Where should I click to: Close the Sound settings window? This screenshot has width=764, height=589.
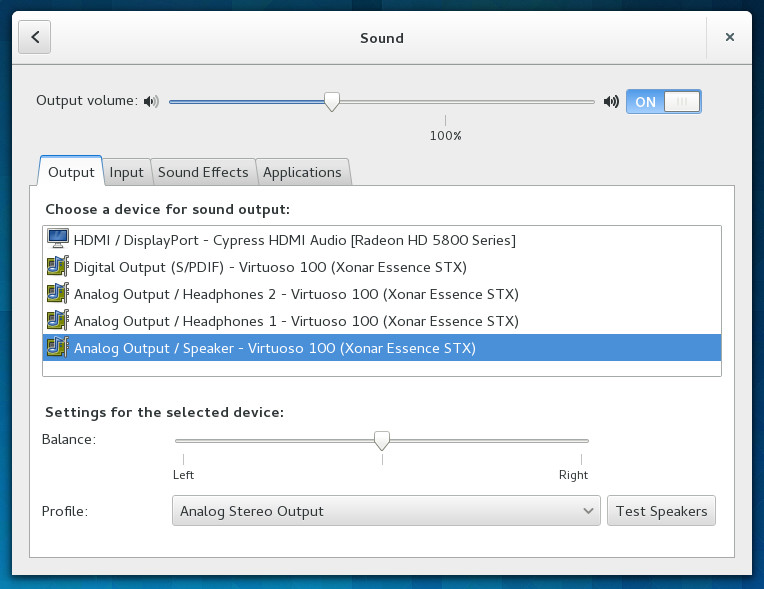730,38
